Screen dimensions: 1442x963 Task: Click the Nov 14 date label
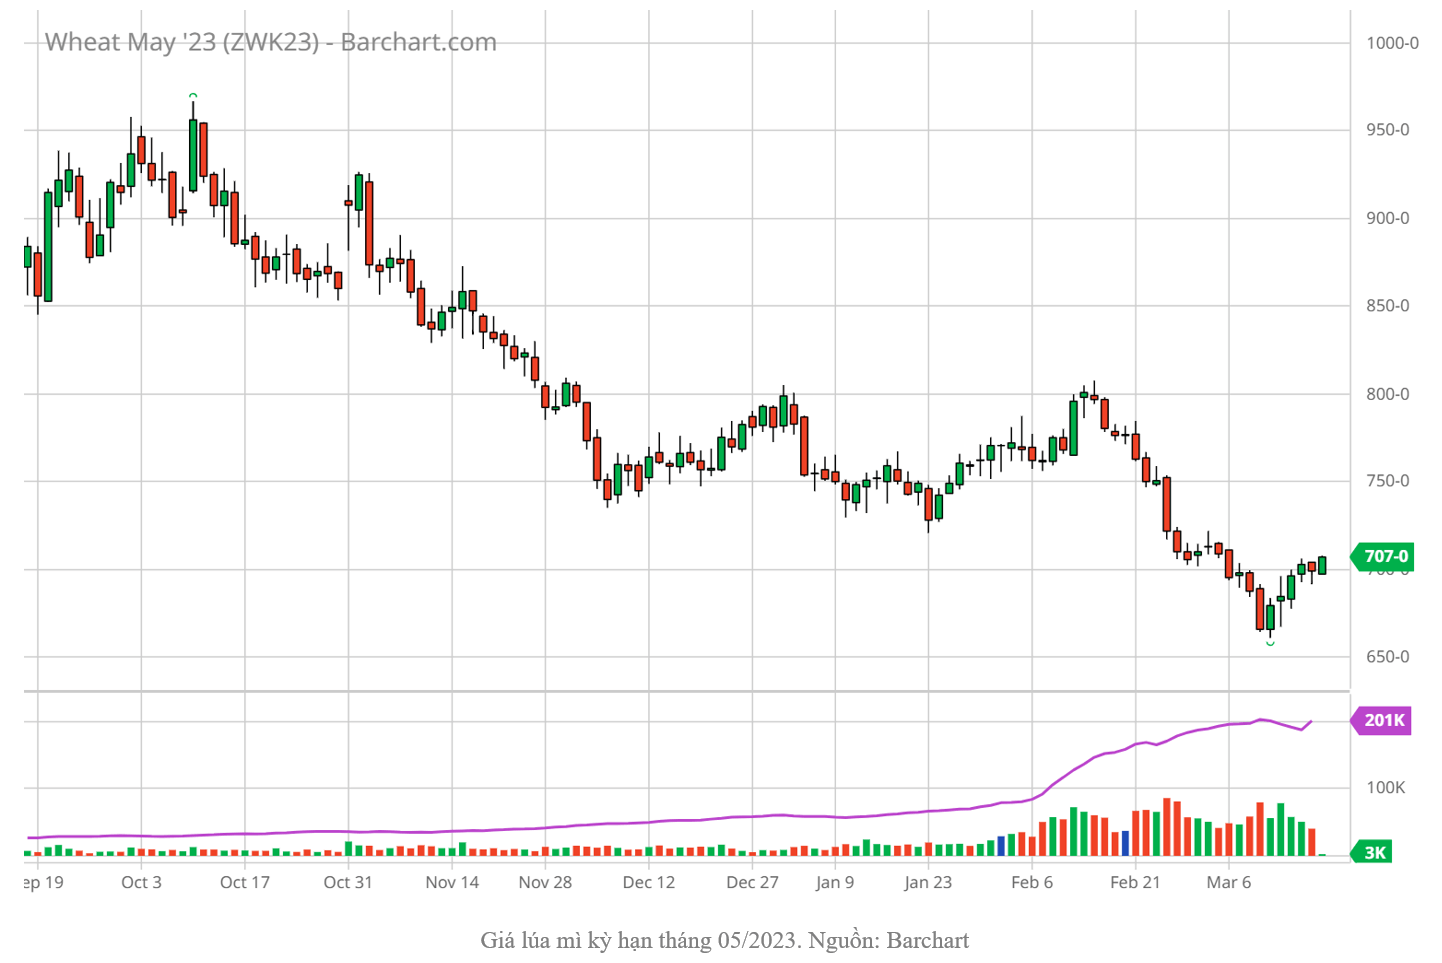pos(452,882)
